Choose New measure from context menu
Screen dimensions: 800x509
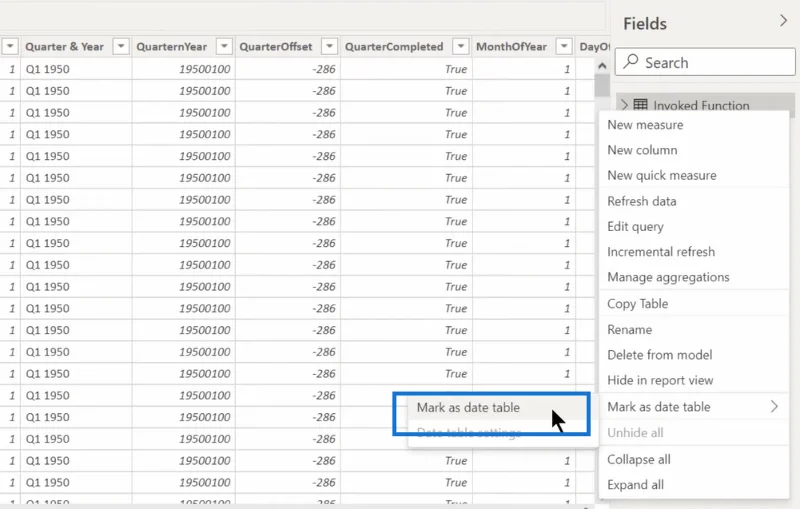pyautogui.click(x=694, y=125)
